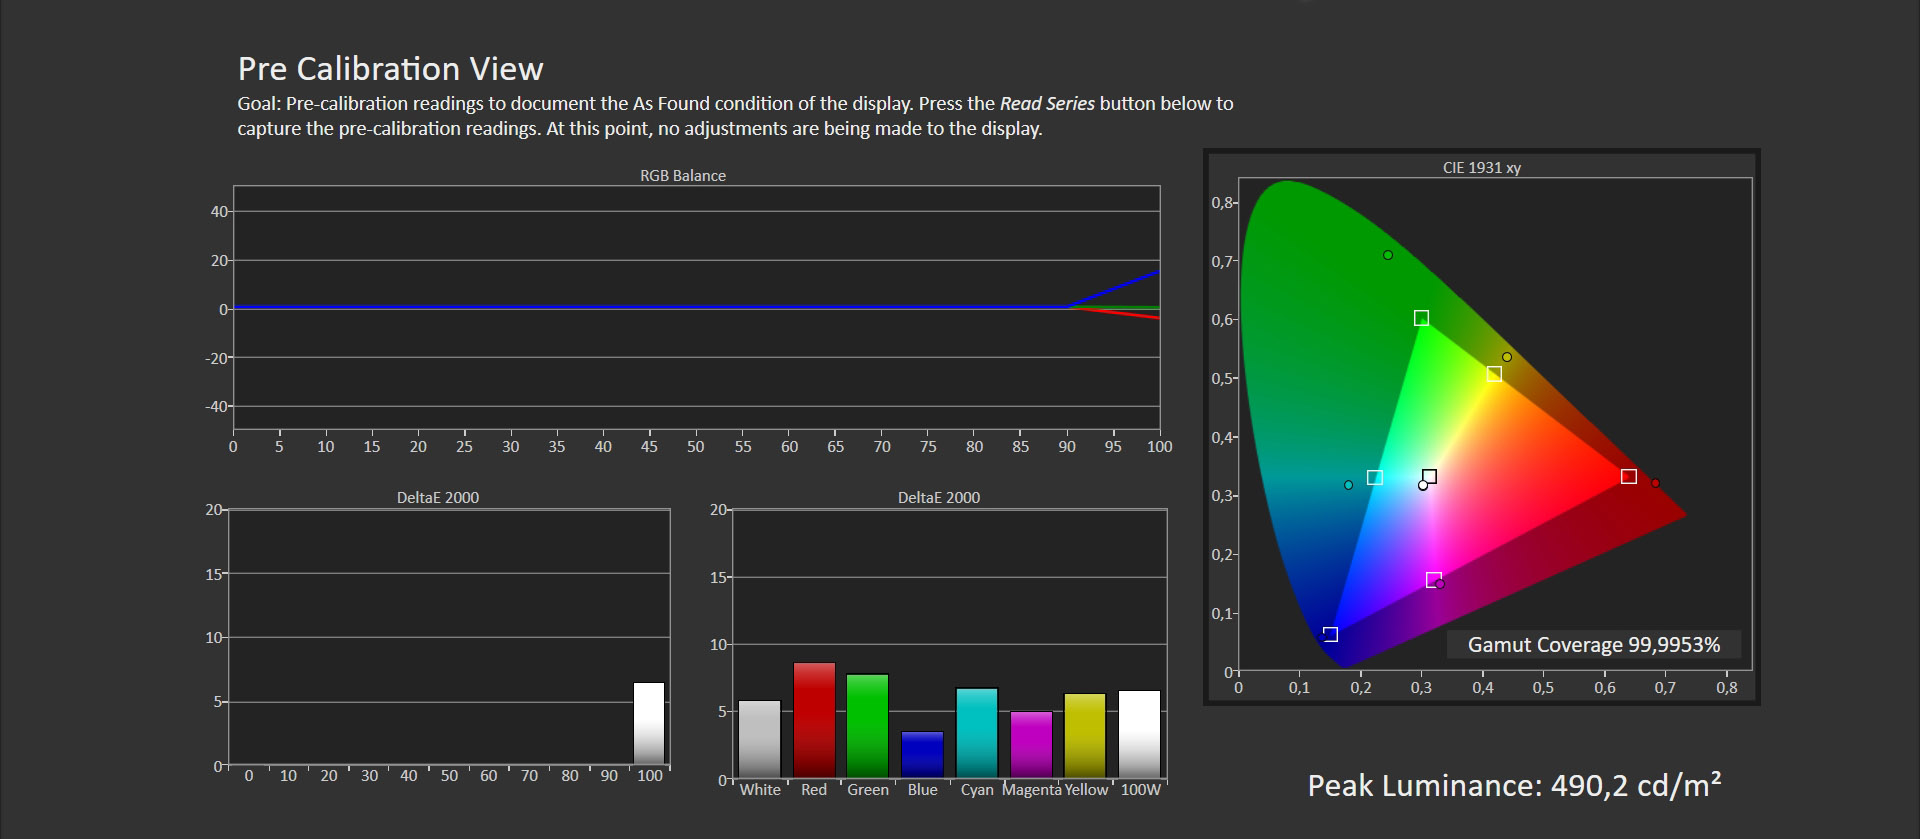
Task: Click the cyan target square in CIE chart
Action: [1375, 478]
